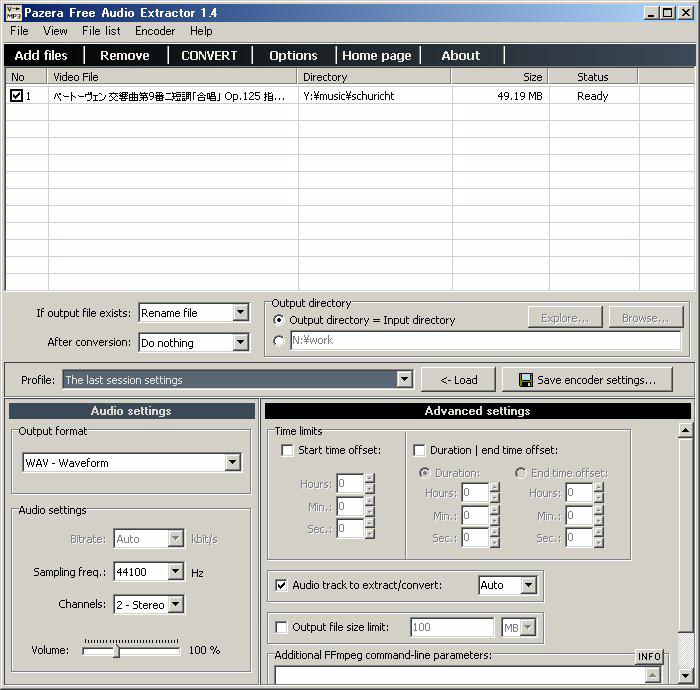Click the Advanced settings scroll up arrow

tap(685, 431)
